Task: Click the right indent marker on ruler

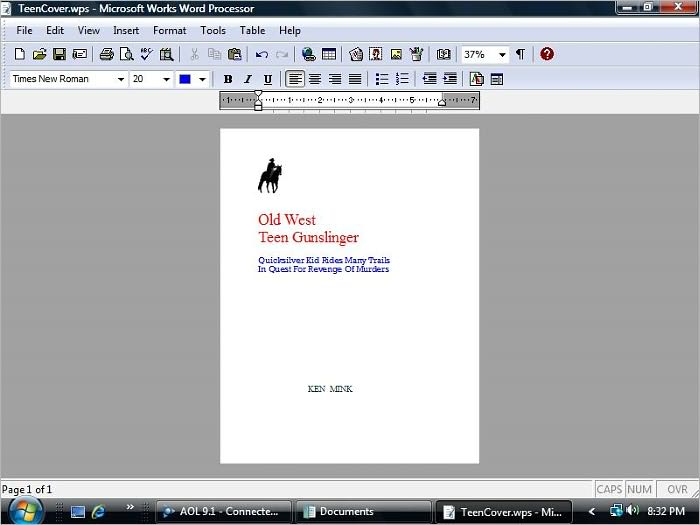Action: tap(442, 103)
